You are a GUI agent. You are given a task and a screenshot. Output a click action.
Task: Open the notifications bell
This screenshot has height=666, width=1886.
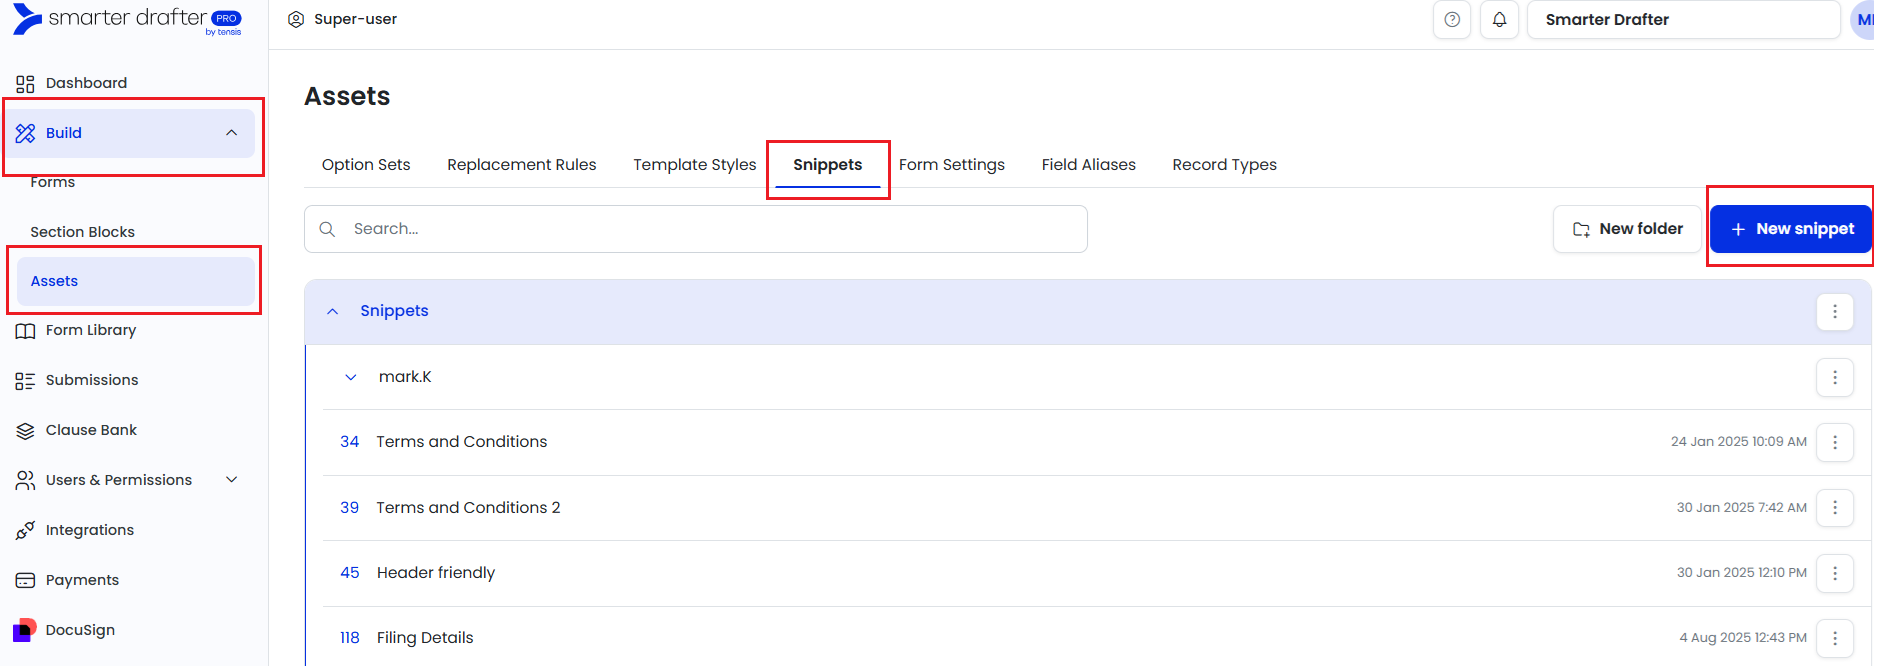tap(1499, 20)
